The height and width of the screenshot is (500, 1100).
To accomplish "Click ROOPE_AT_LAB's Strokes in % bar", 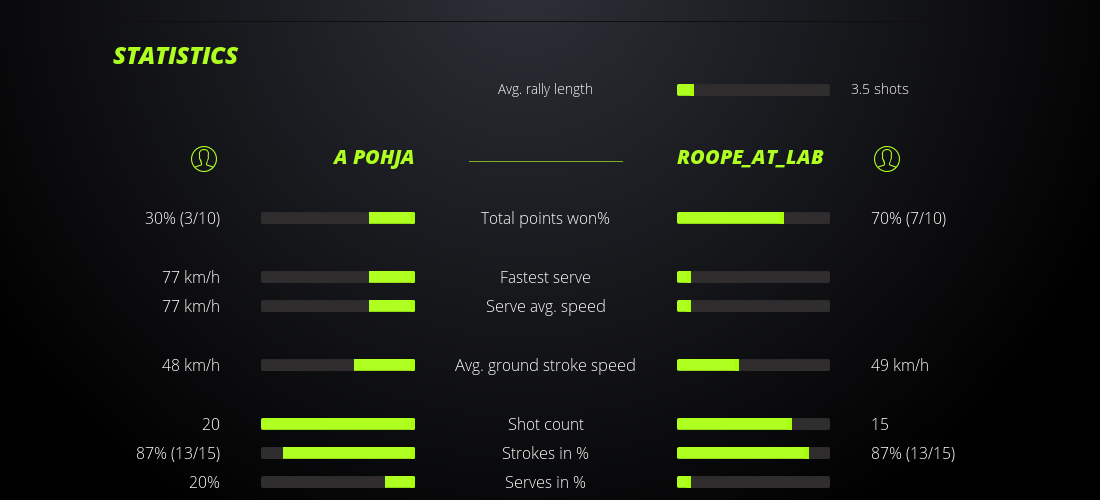I will pos(753,453).
